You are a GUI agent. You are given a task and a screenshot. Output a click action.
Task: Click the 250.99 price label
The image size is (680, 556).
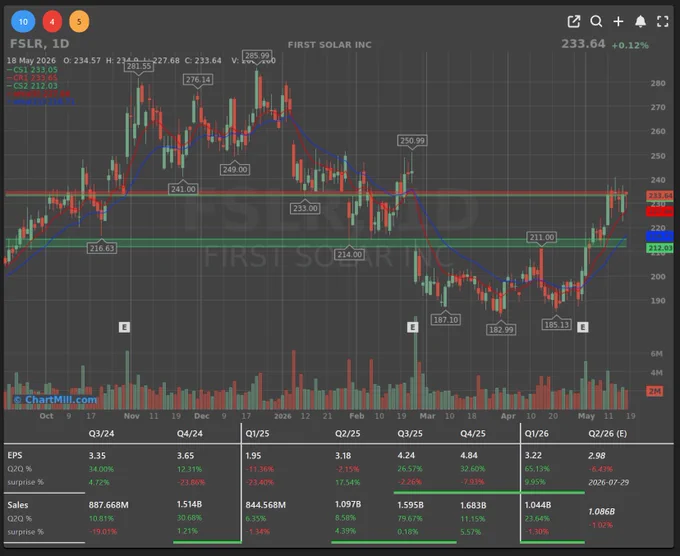412,141
